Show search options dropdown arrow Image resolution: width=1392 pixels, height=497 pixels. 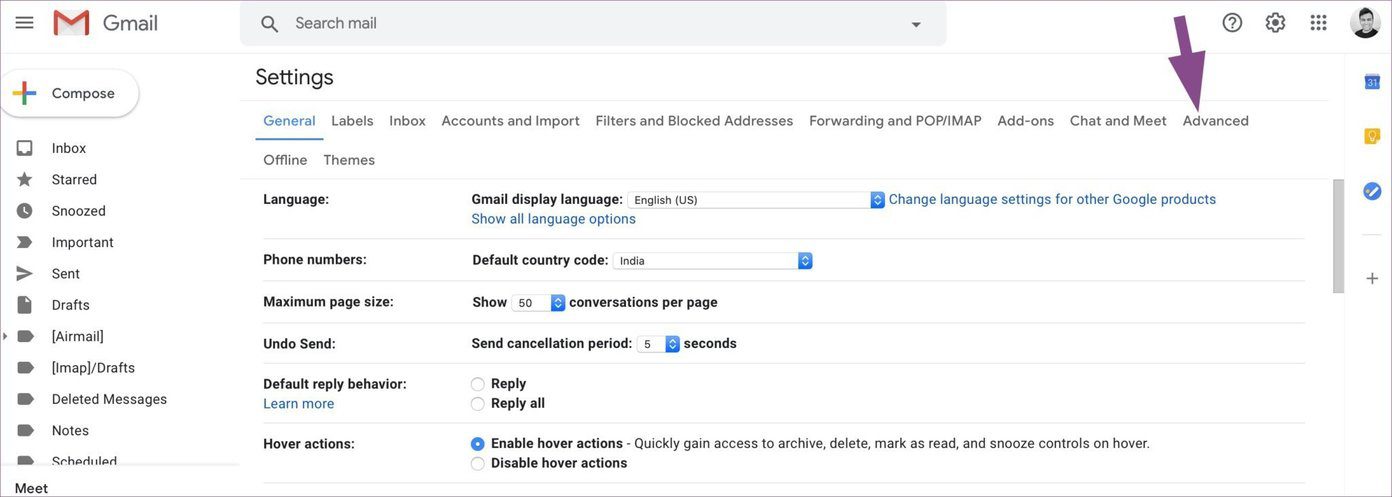click(916, 24)
